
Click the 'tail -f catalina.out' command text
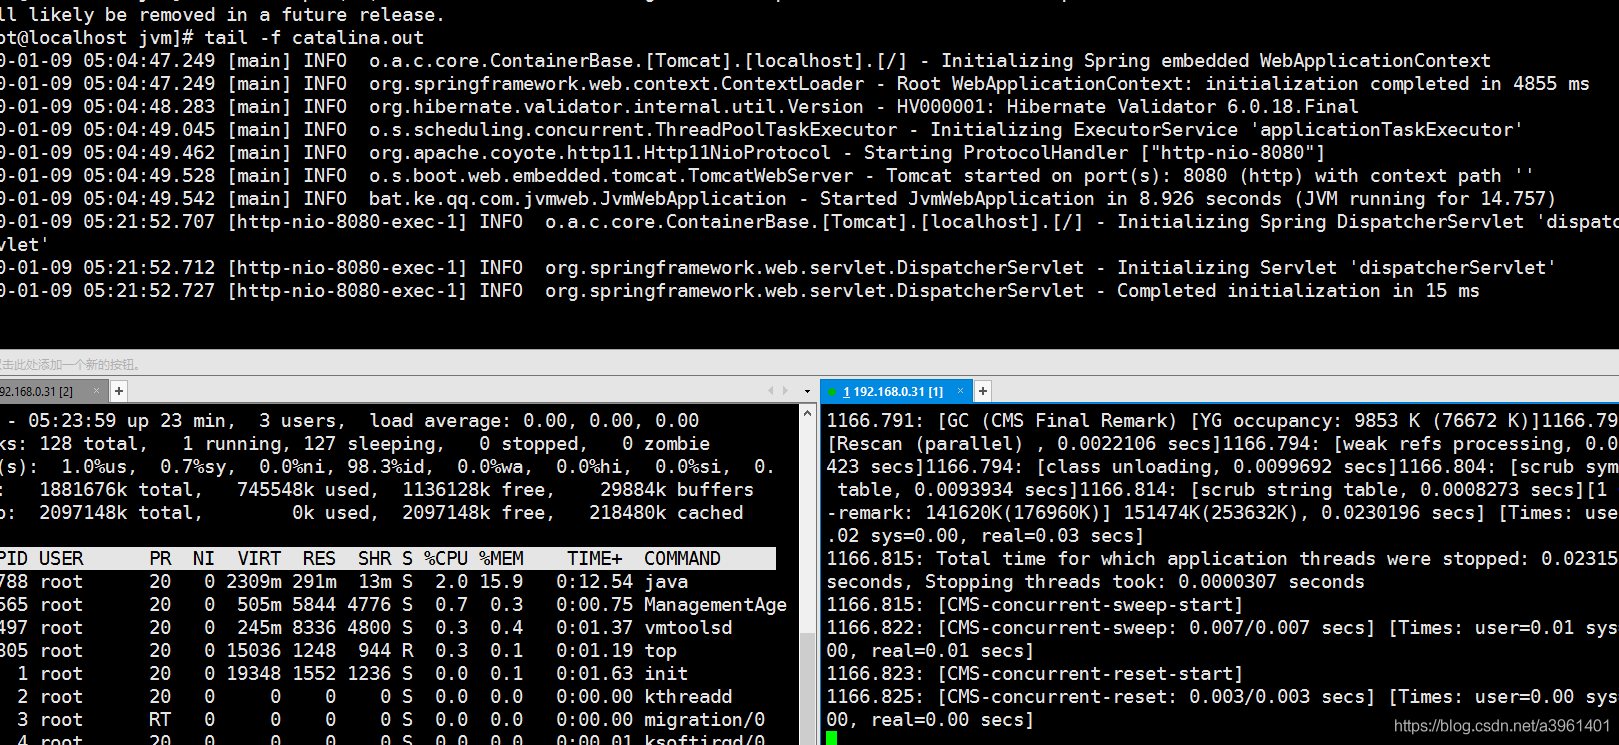(314, 37)
